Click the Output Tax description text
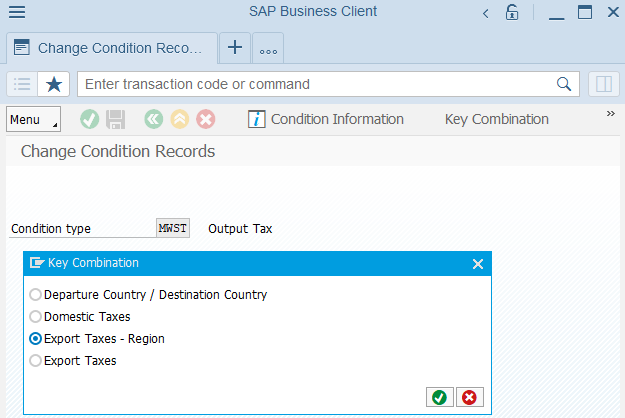Screen dimensions: 625x418 (x=240, y=229)
